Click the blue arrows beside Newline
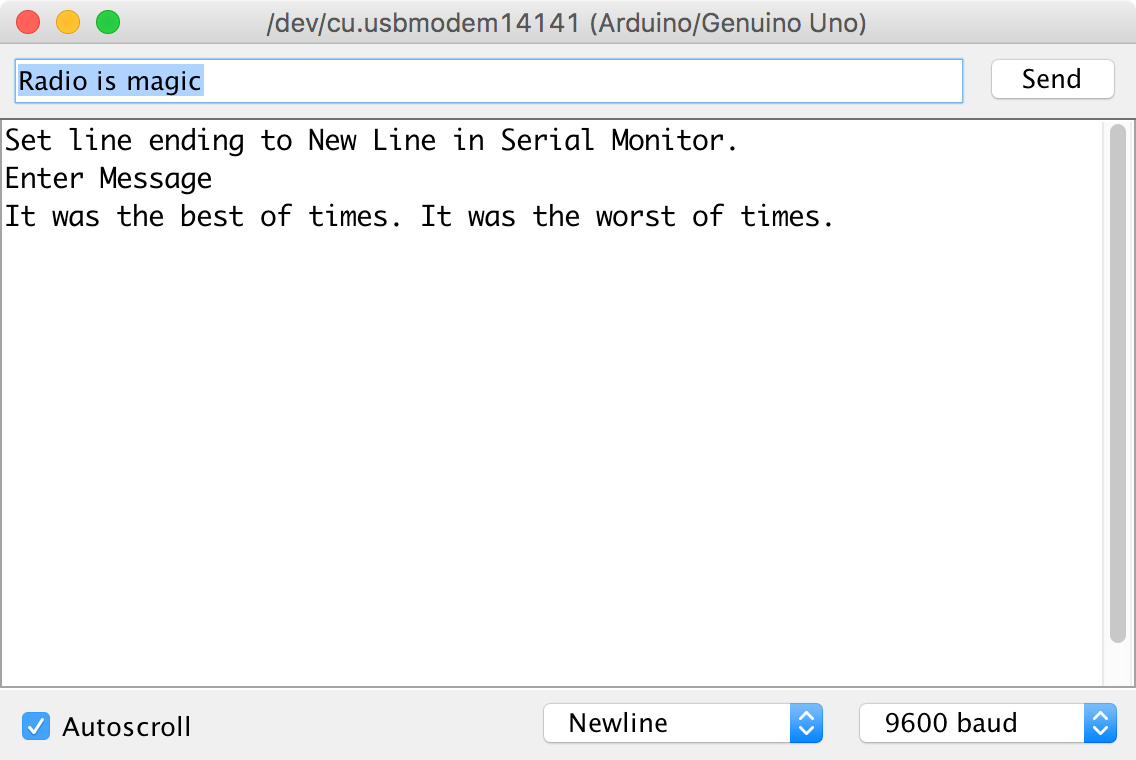Viewport: 1136px width, 760px height. coord(806,723)
